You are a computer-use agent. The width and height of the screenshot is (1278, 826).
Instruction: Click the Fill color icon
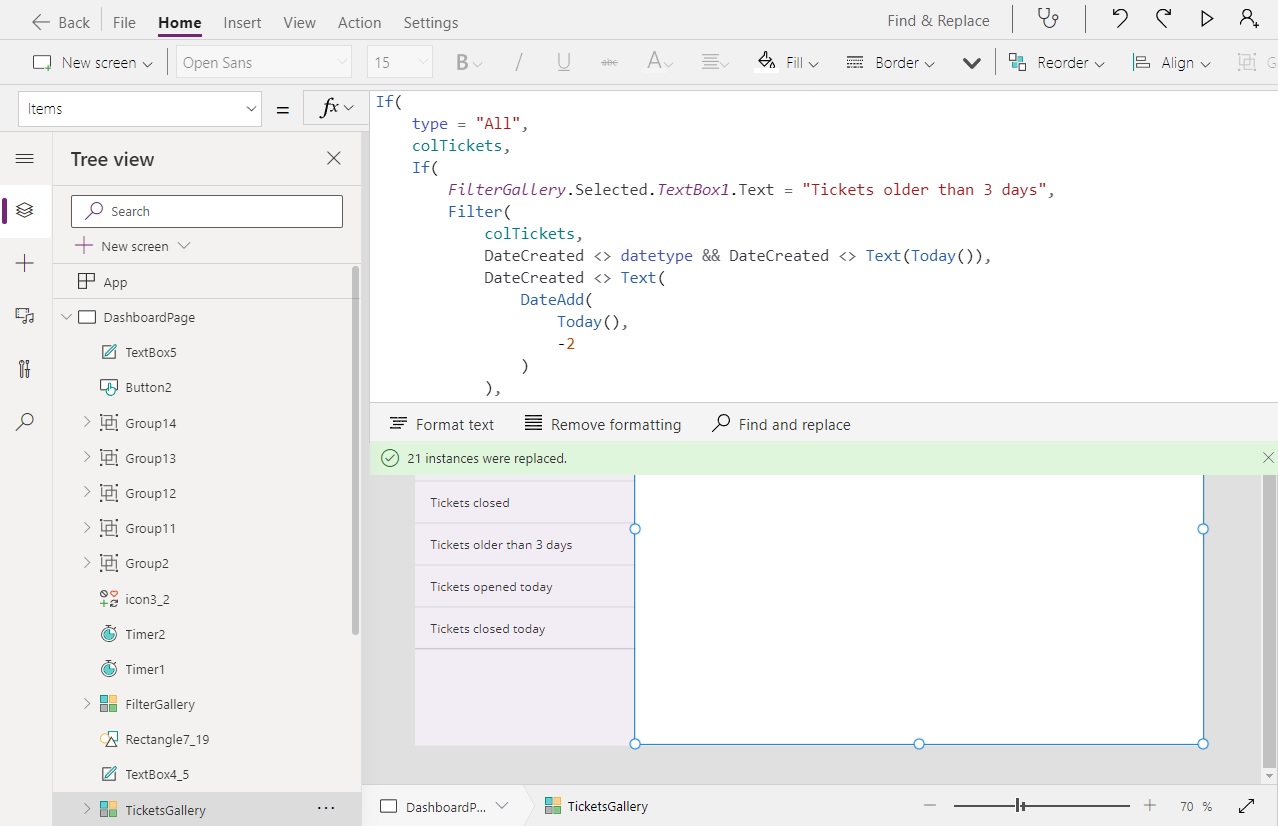[x=768, y=62]
